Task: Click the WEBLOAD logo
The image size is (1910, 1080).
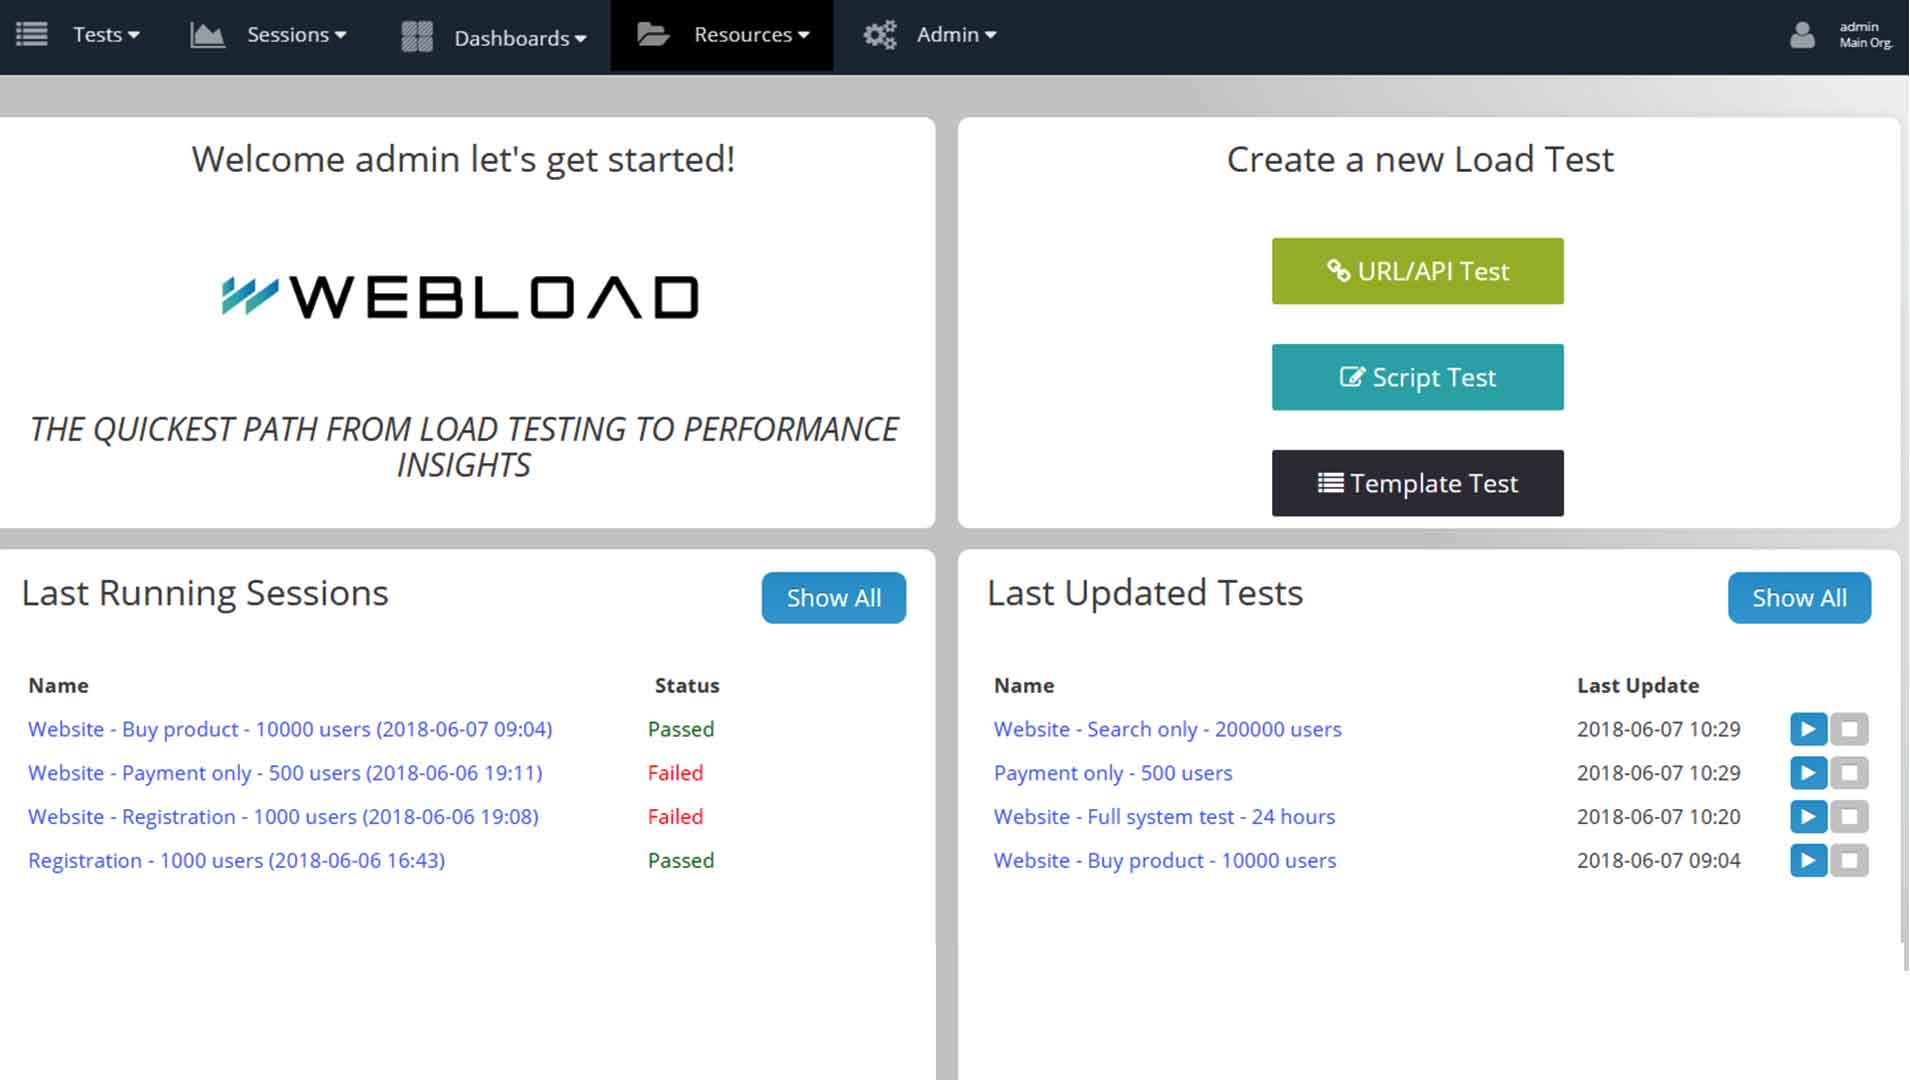Action: (x=460, y=296)
